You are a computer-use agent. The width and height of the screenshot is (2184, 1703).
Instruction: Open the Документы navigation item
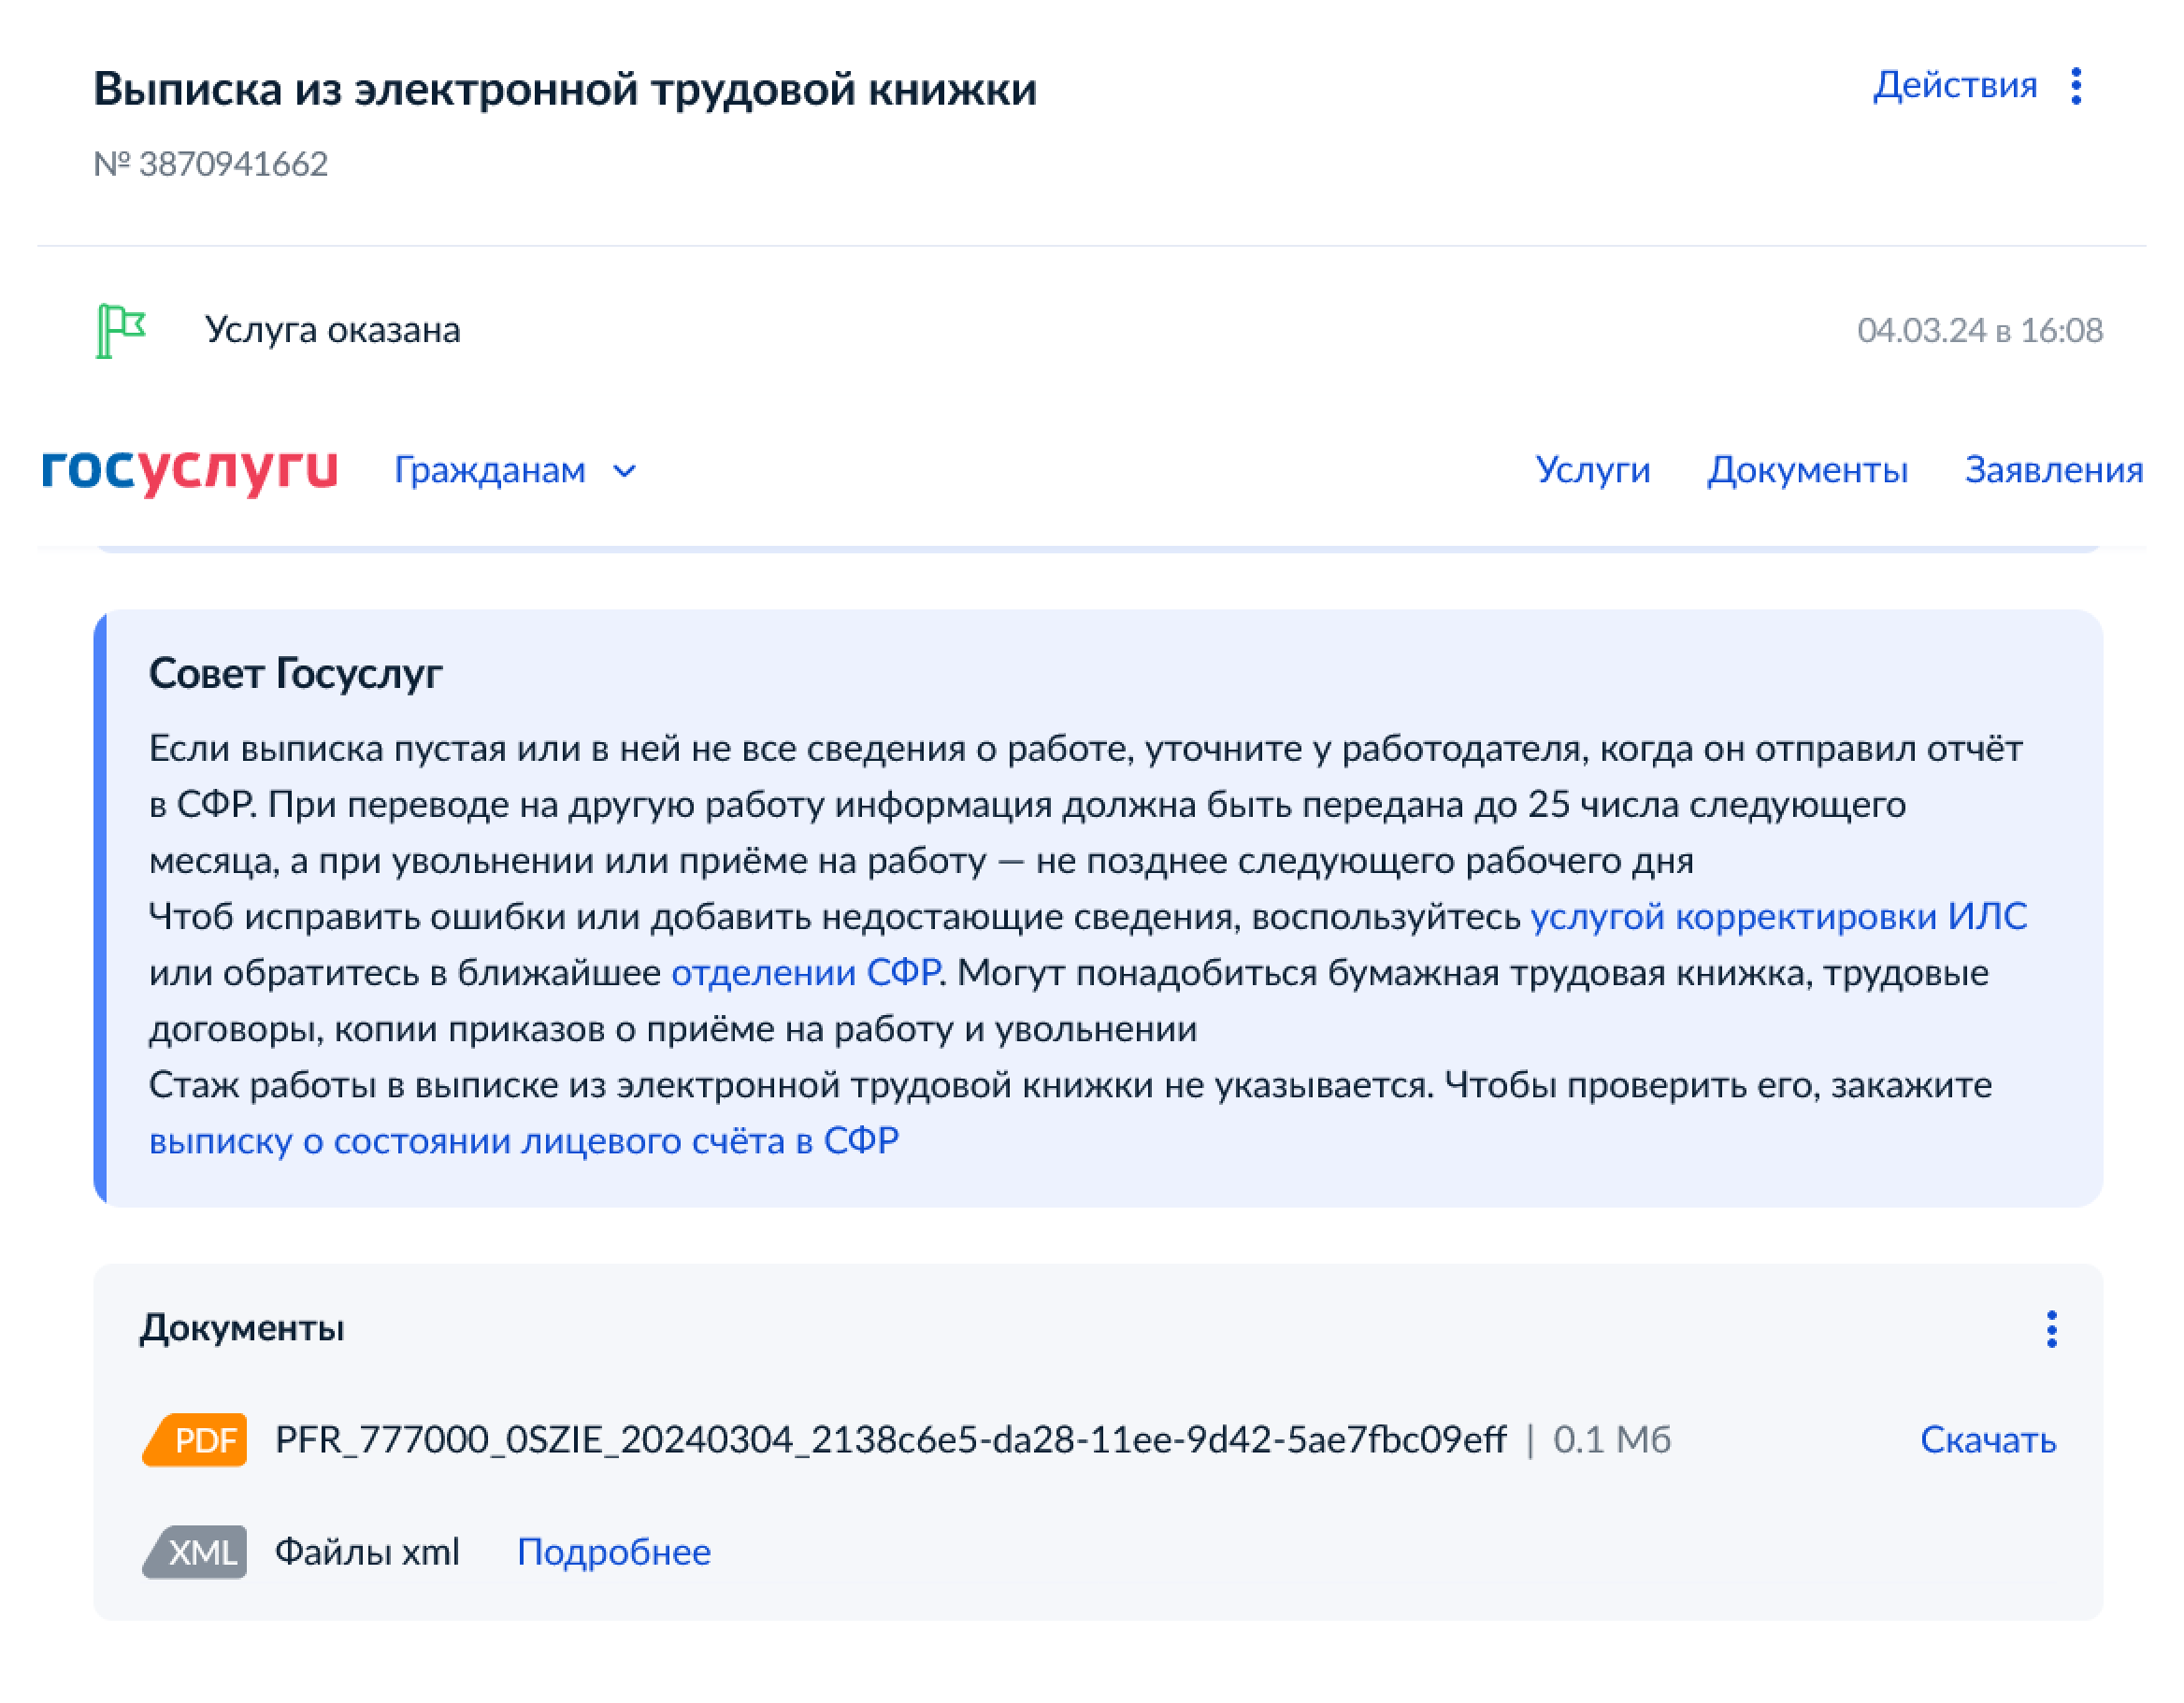click(1807, 470)
